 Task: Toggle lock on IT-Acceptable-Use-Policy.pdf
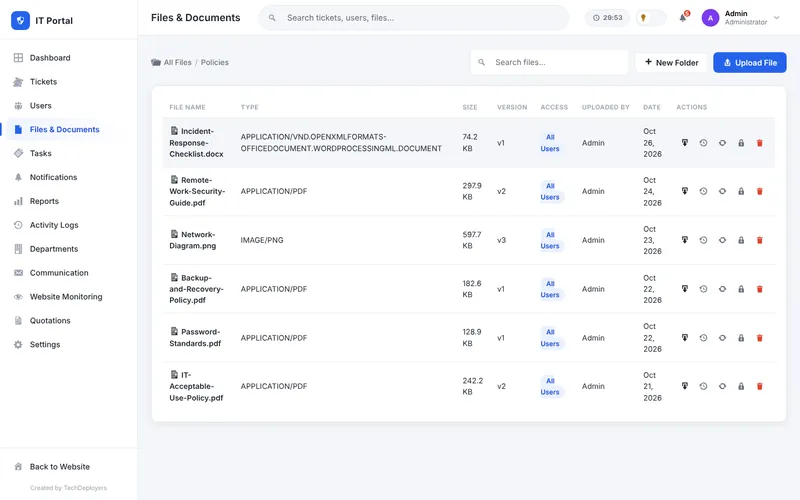[x=741, y=386]
